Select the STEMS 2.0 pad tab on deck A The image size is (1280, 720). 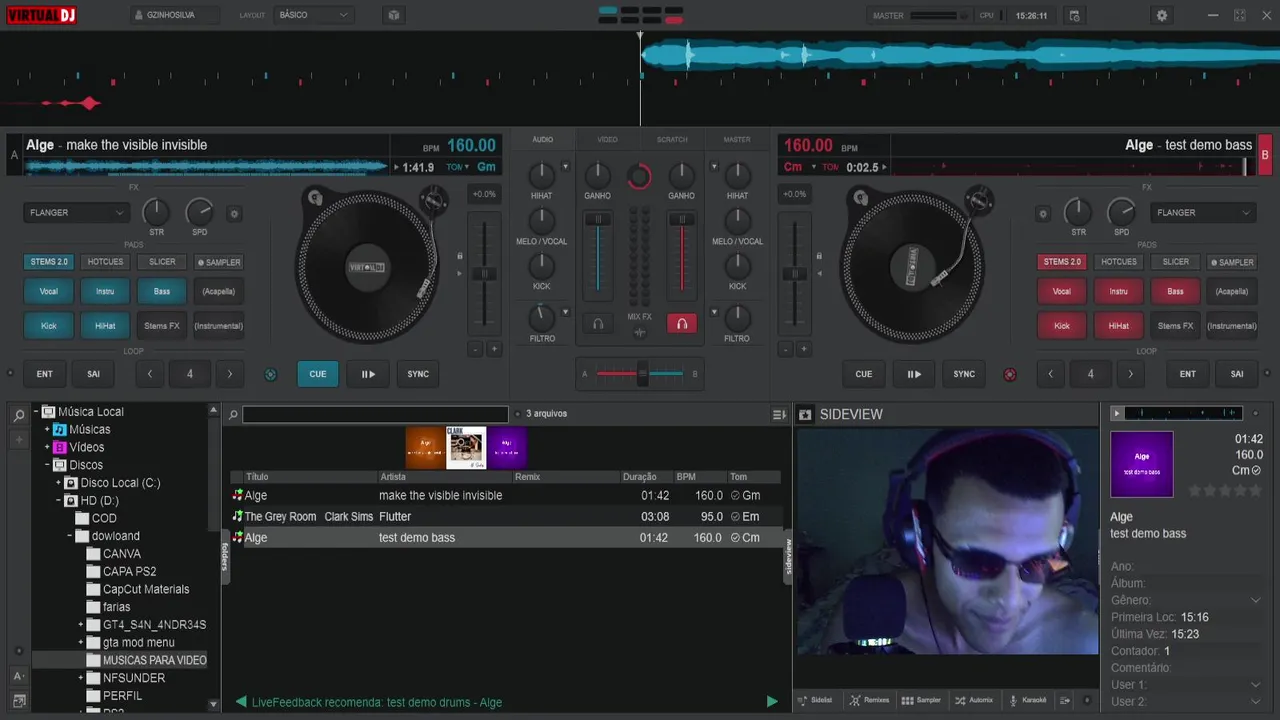click(x=49, y=262)
